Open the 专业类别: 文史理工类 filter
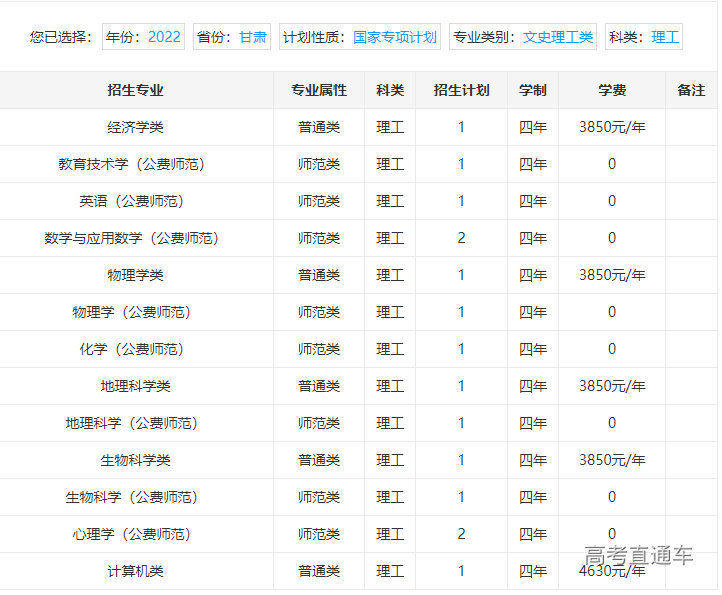Screen dimensions: 722x595 pos(522,37)
